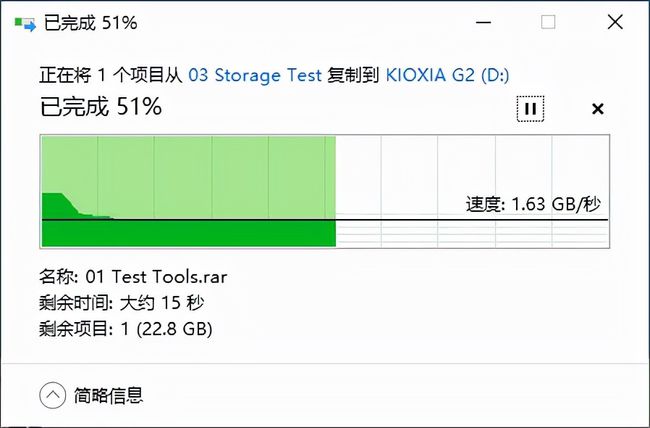Click the 剩余时间 大约 15 秒 line

coord(123,302)
